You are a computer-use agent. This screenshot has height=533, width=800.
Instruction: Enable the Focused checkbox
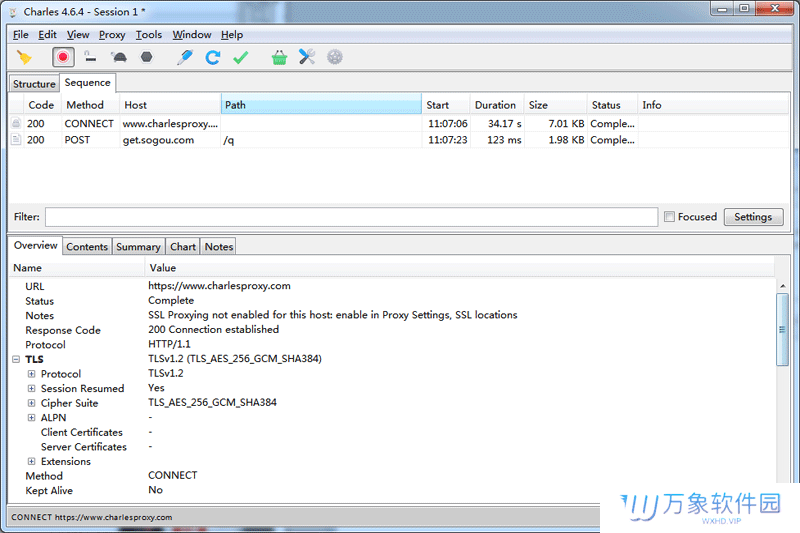pos(669,217)
